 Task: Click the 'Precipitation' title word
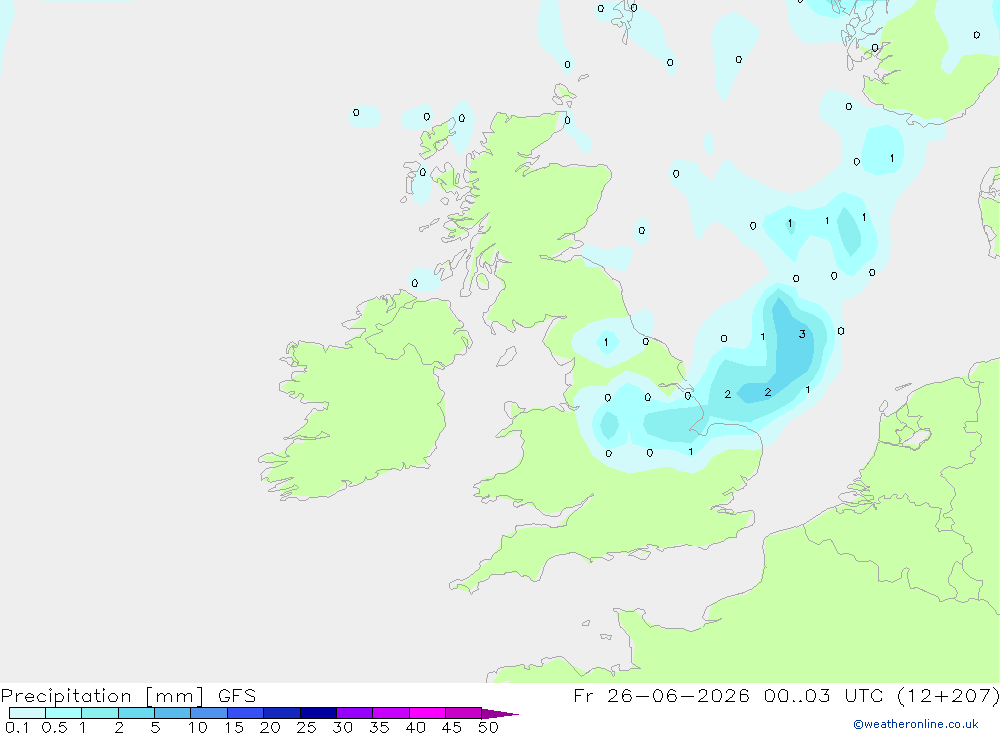point(66,695)
